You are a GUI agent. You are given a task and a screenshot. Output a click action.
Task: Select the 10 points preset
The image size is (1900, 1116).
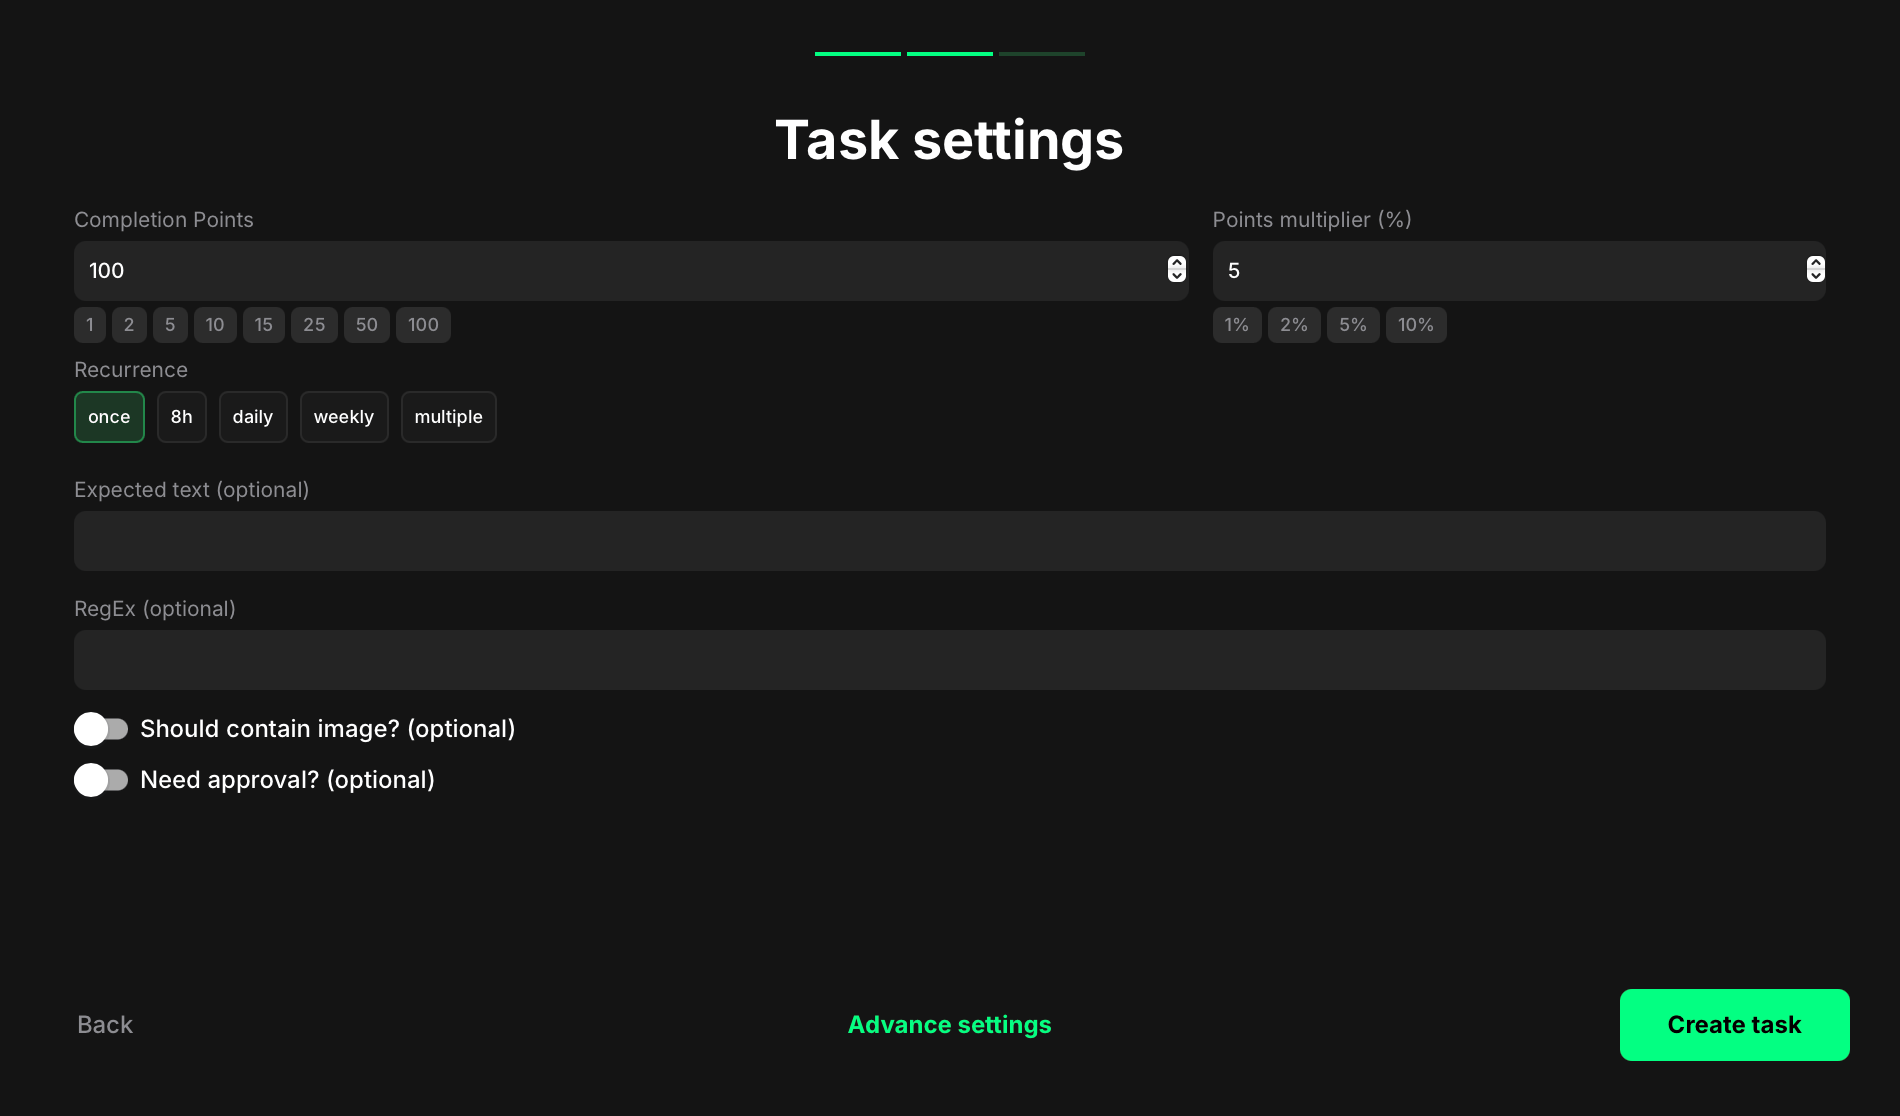click(215, 325)
